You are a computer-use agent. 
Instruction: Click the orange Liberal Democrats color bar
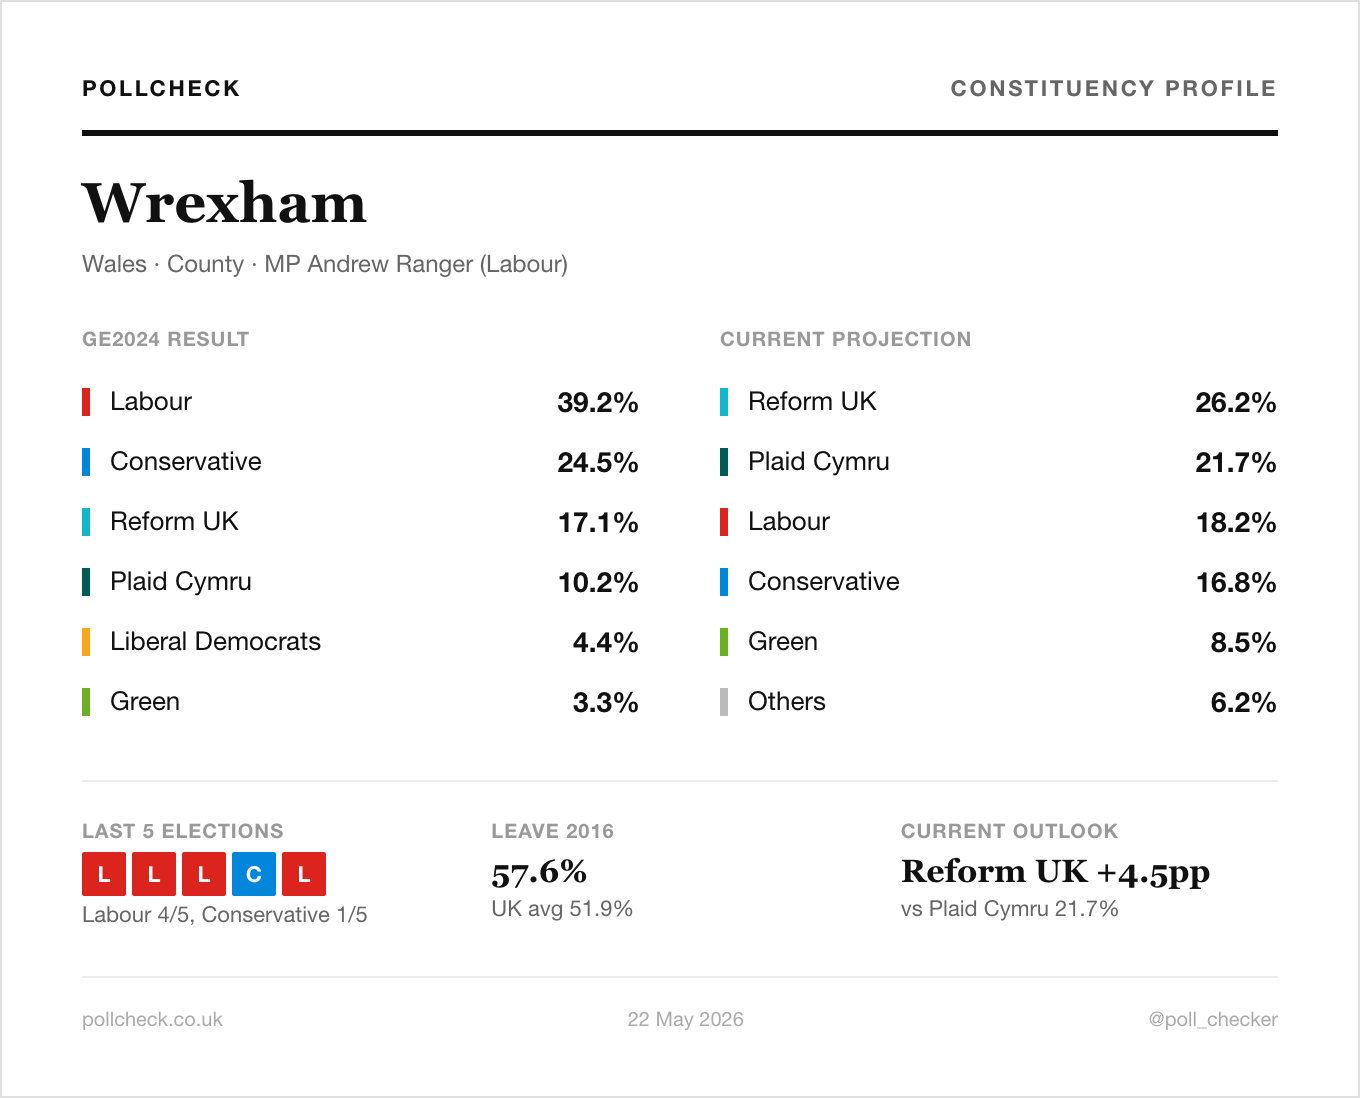pos(86,642)
